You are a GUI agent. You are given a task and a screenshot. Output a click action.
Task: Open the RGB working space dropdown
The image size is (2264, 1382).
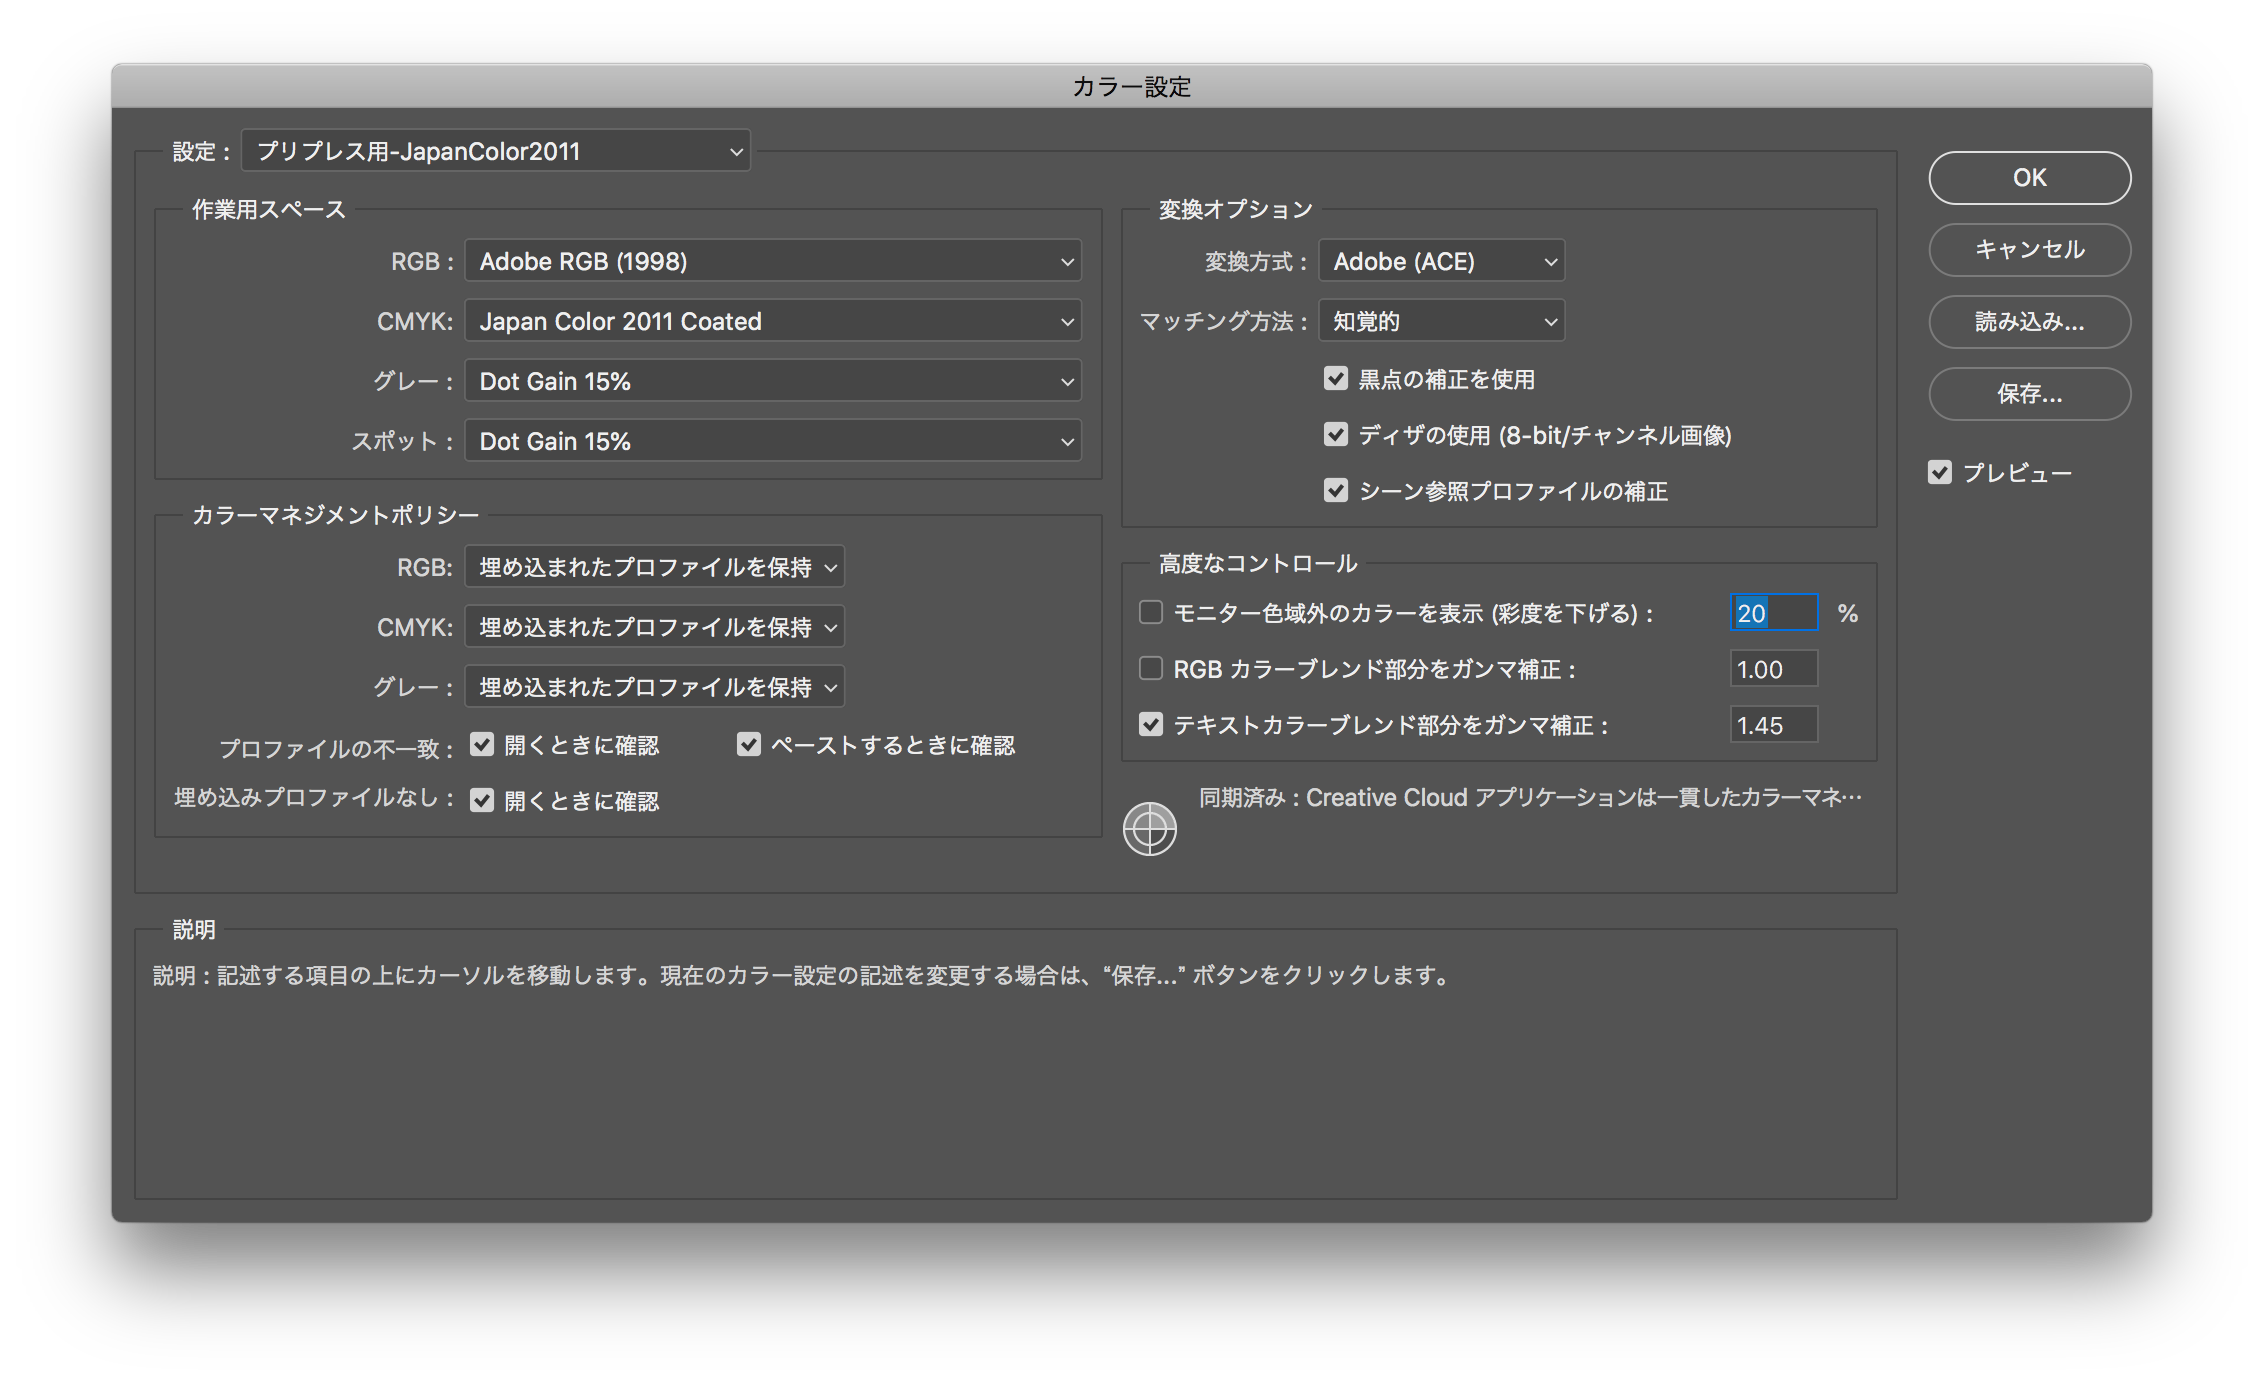773,261
